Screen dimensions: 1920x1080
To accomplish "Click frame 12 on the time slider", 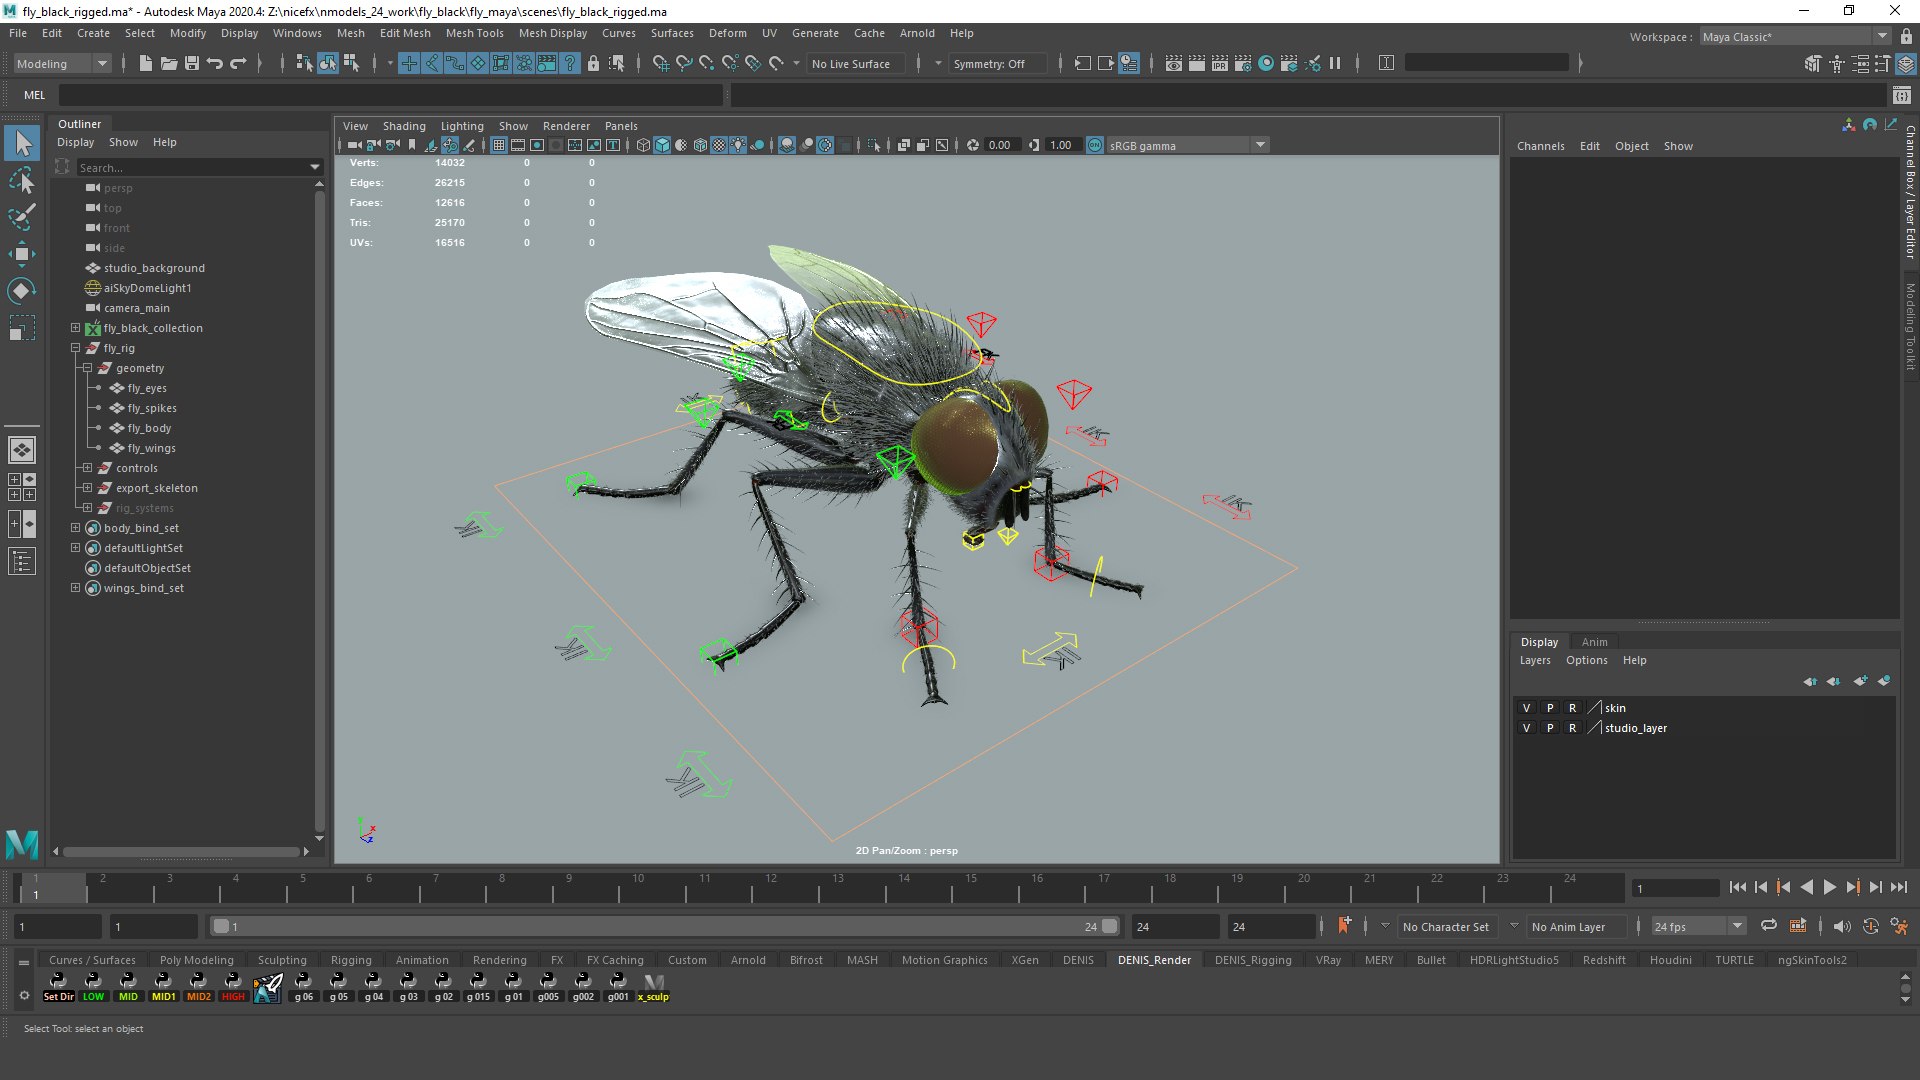I will click(771, 886).
